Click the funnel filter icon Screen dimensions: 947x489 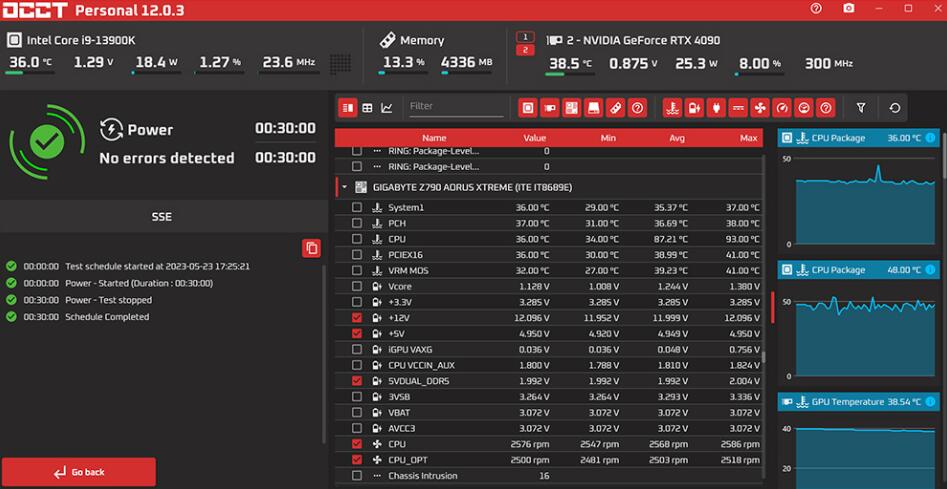coord(861,107)
